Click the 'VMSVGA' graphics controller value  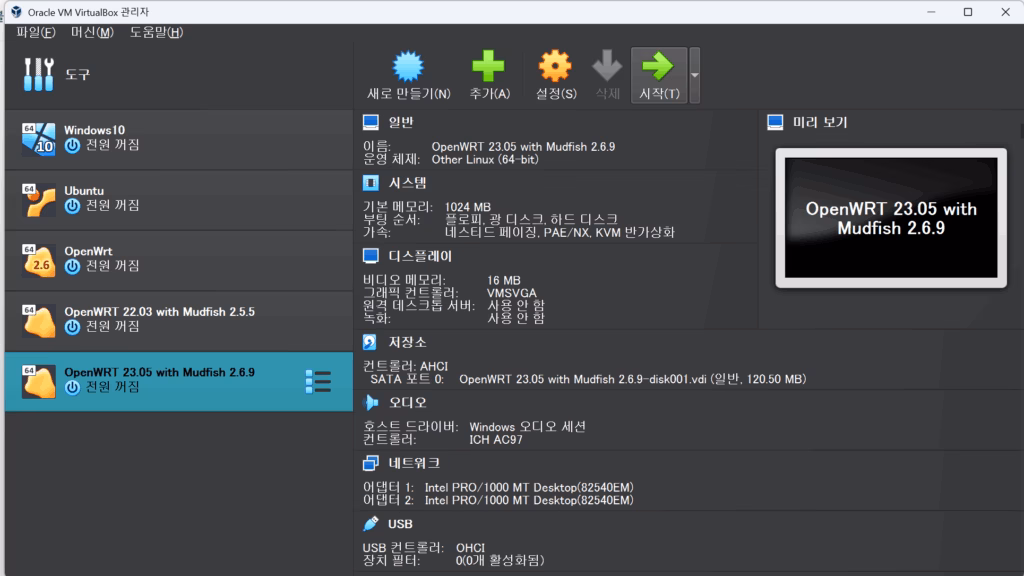(511, 293)
